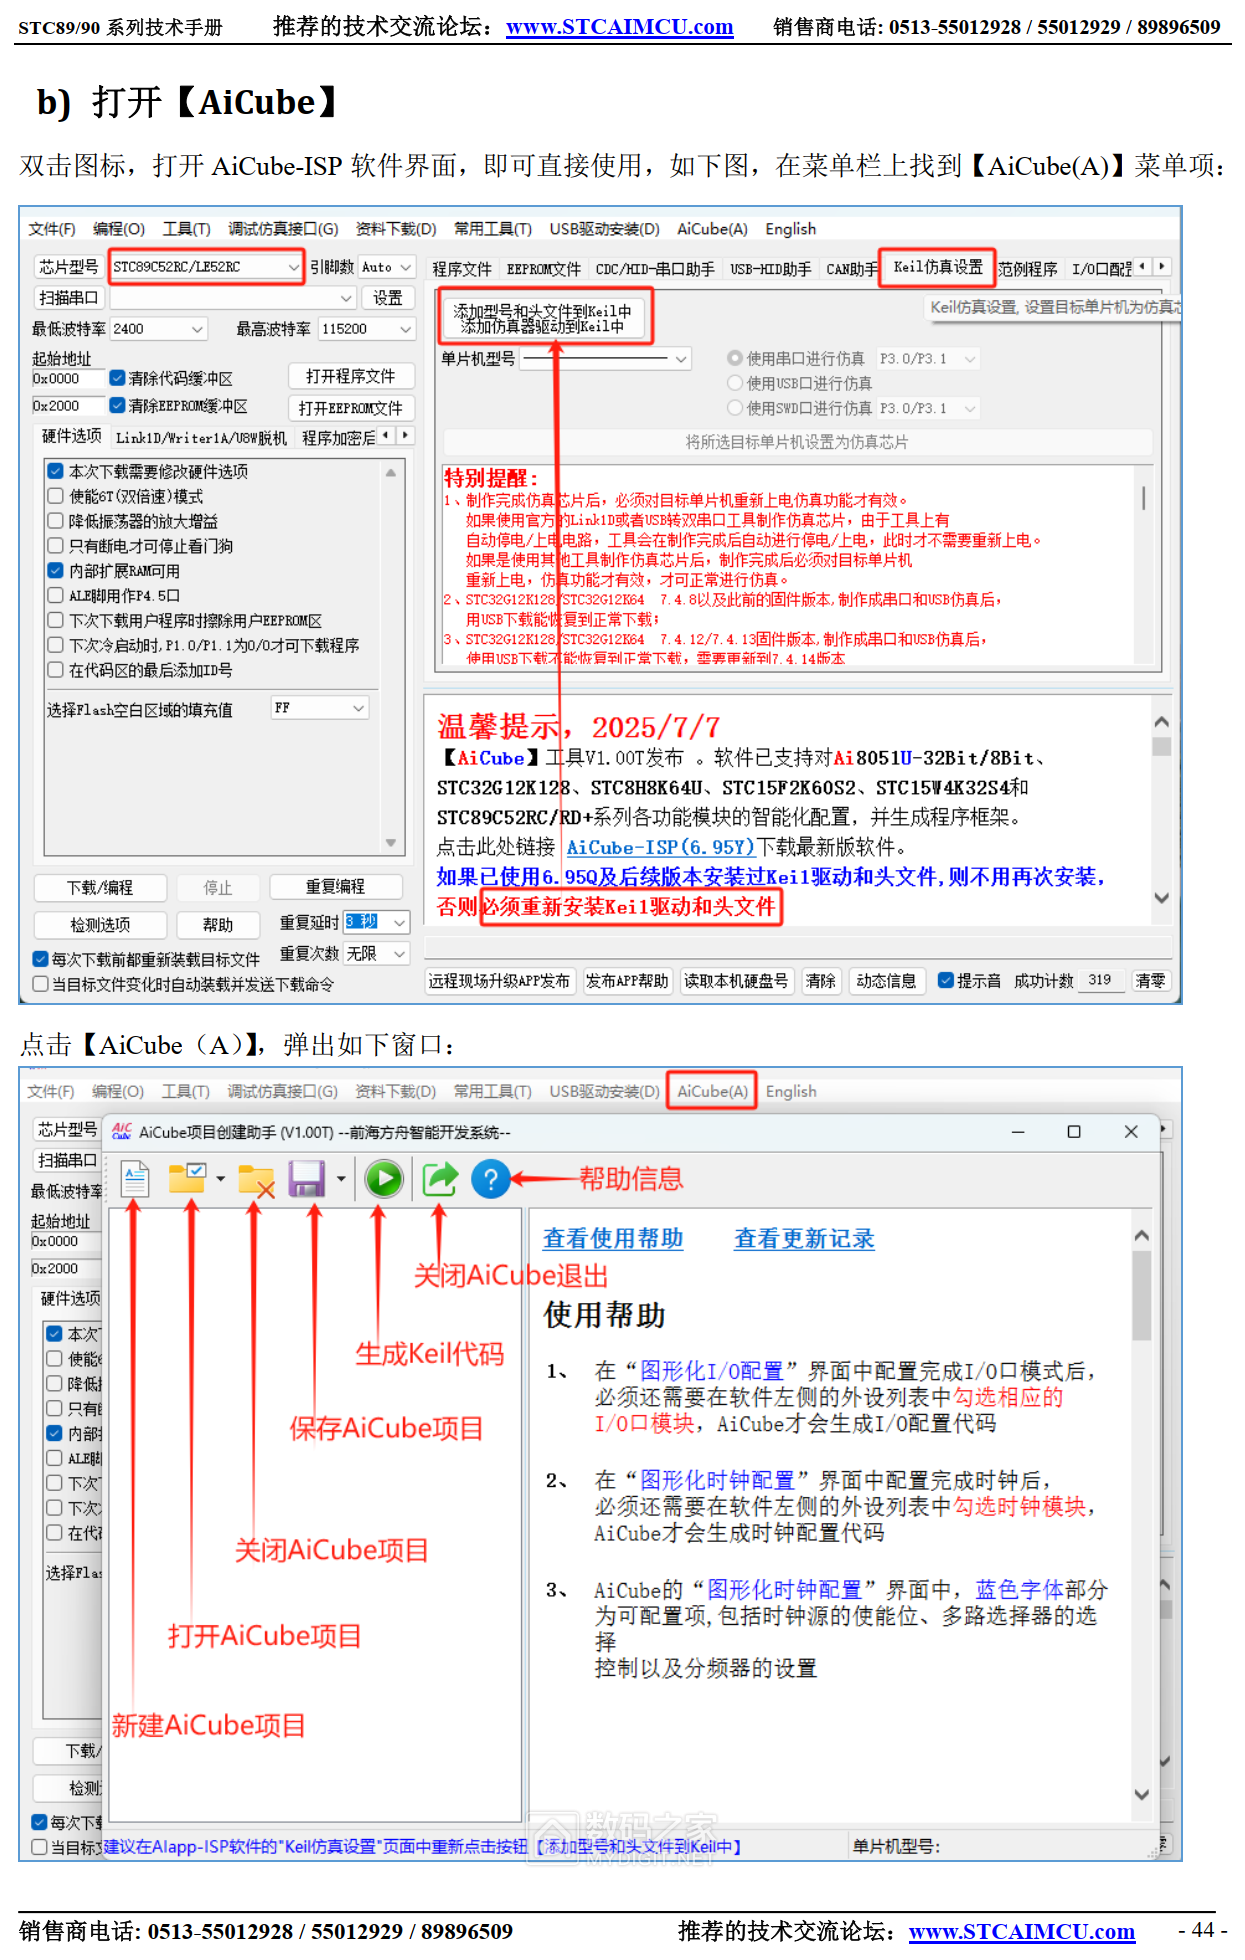Toggle 内部扩展RAM可用 checkbox
This screenshot has width=1245, height=1960.
pyautogui.click(x=56, y=571)
